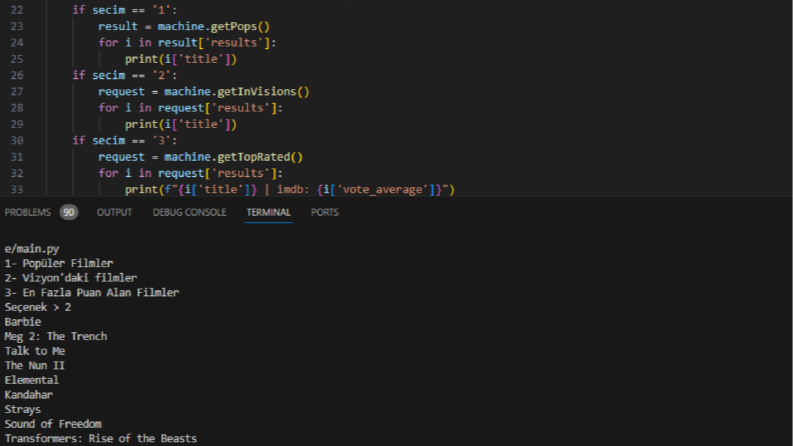The image size is (793, 446).
Task: Click the if secim == '1' line
Action: (124, 10)
